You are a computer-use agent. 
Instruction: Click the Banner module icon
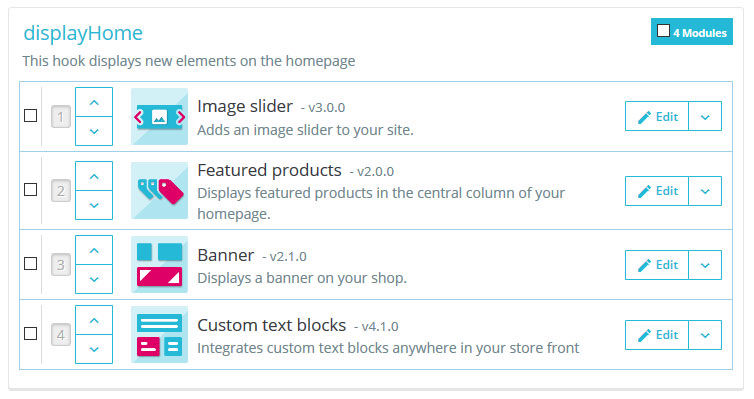[159, 264]
